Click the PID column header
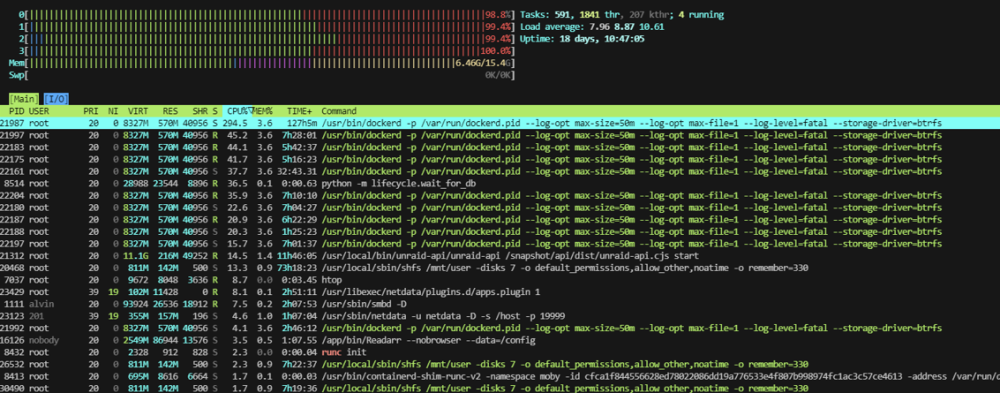This screenshot has width=1000, height=393. 17,111
